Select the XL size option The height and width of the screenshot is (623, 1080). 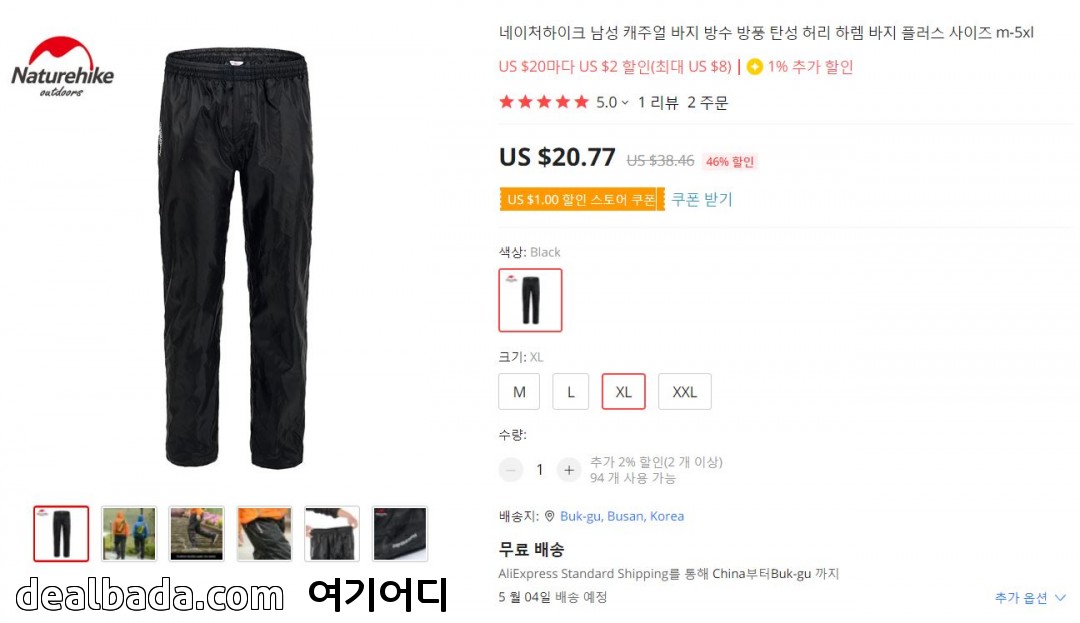click(x=623, y=392)
